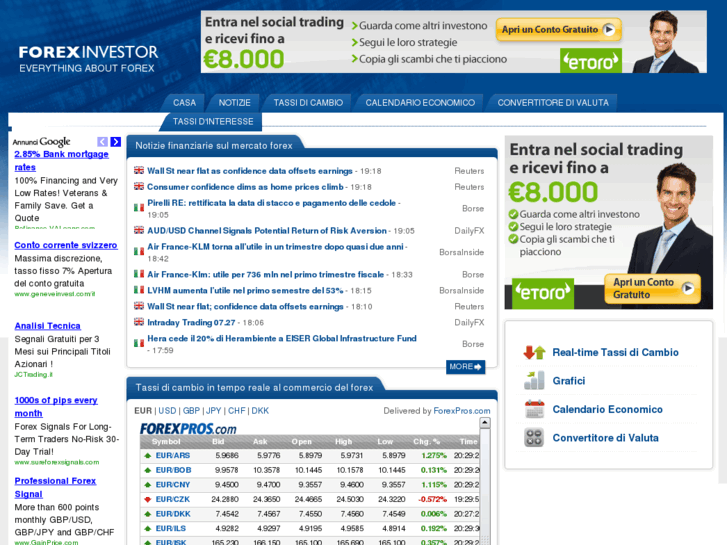Screen dimensions: 727x545
Task: Click UK flag beside Wall St near flat 19:18
Action: (139, 171)
